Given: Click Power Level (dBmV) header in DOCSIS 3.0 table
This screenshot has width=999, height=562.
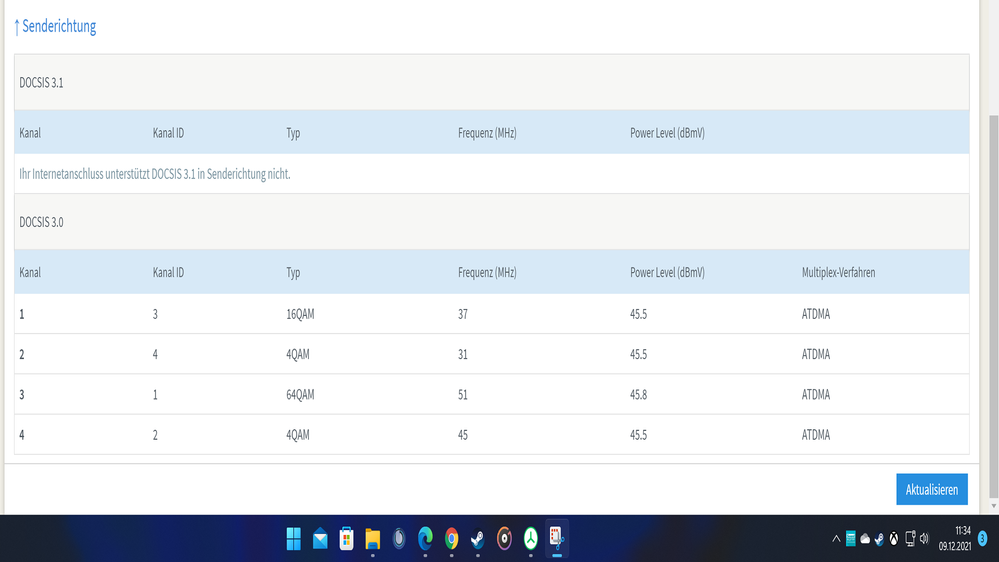Looking at the screenshot, I should coord(667,273).
